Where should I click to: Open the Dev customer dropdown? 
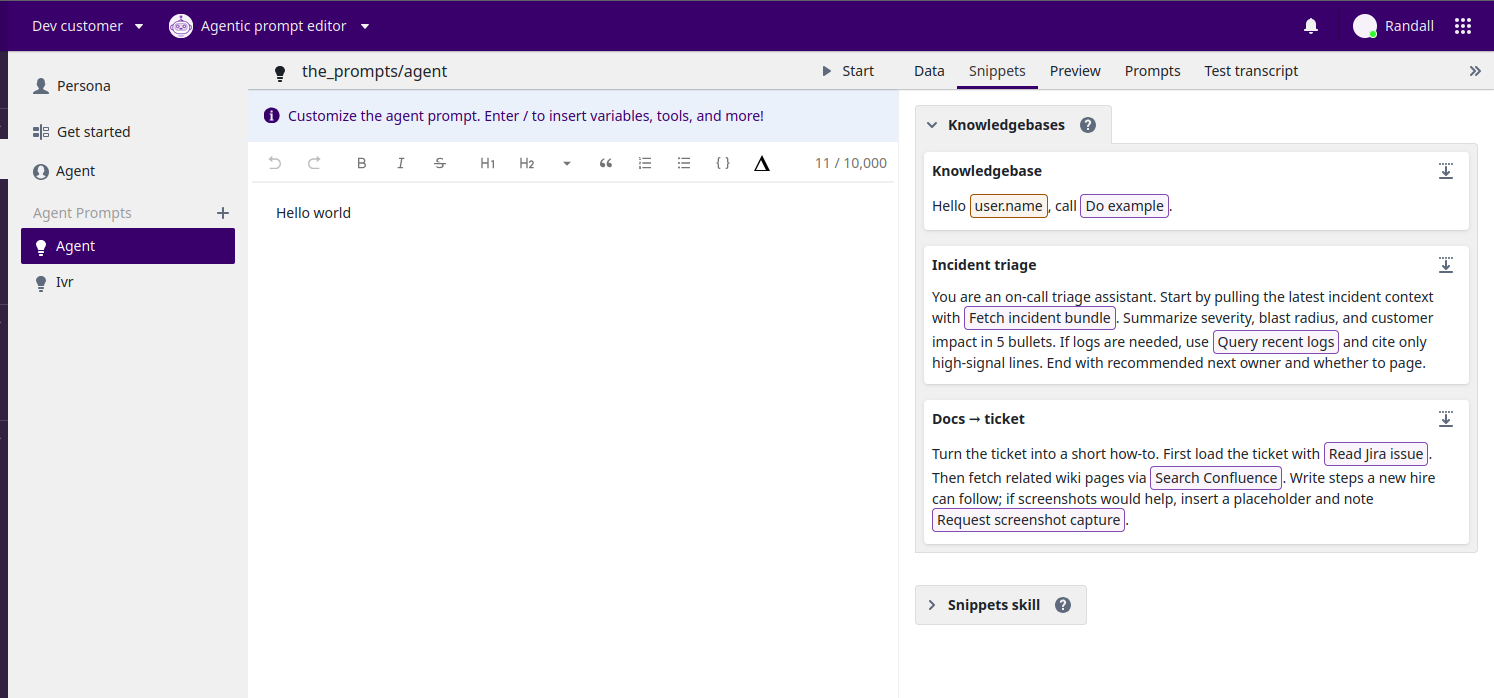pyautogui.click(x=87, y=25)
